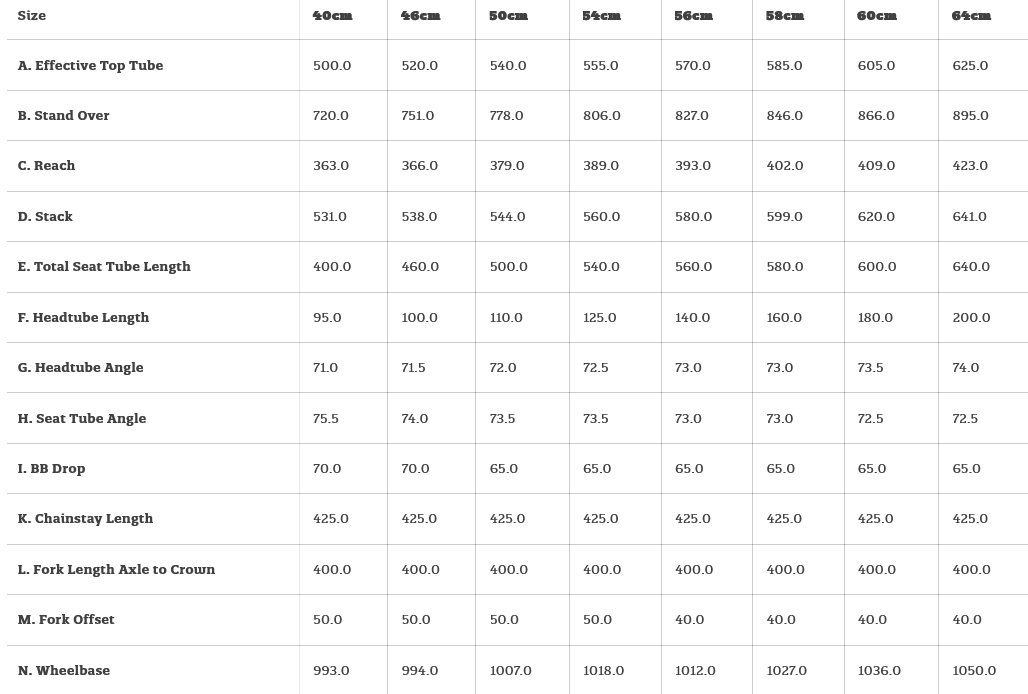Click the K. Chainstay Length row label
This screenshot has height=694, width=1028.
click(x=85, y=519)
